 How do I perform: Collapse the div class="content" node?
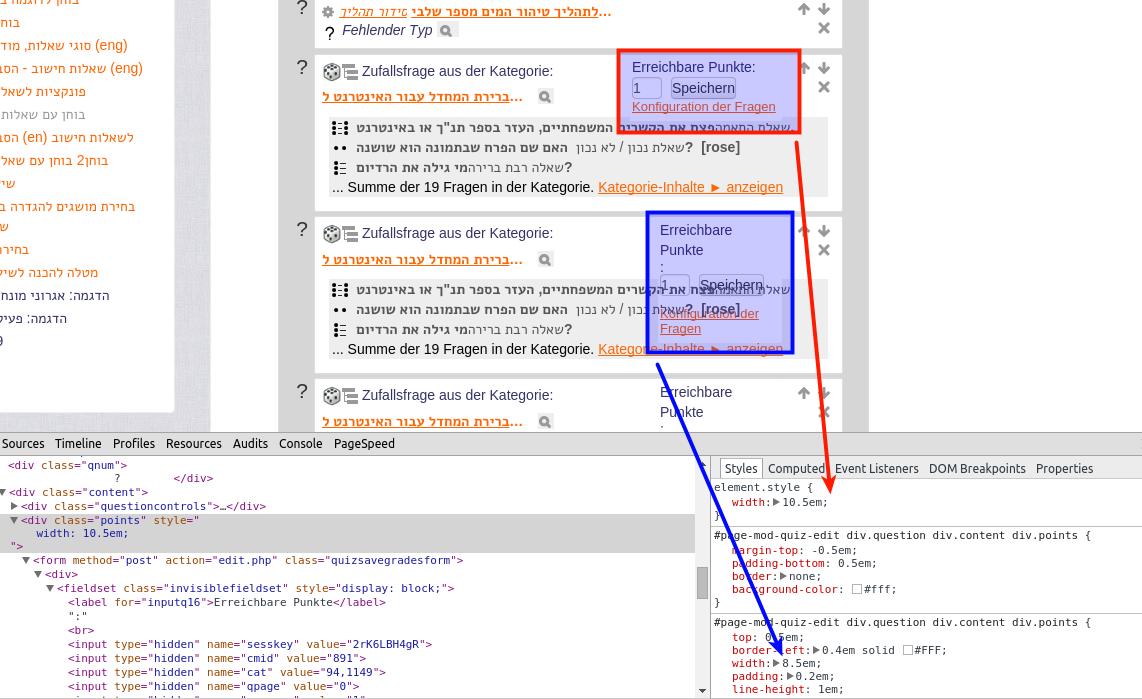point(3,493)
